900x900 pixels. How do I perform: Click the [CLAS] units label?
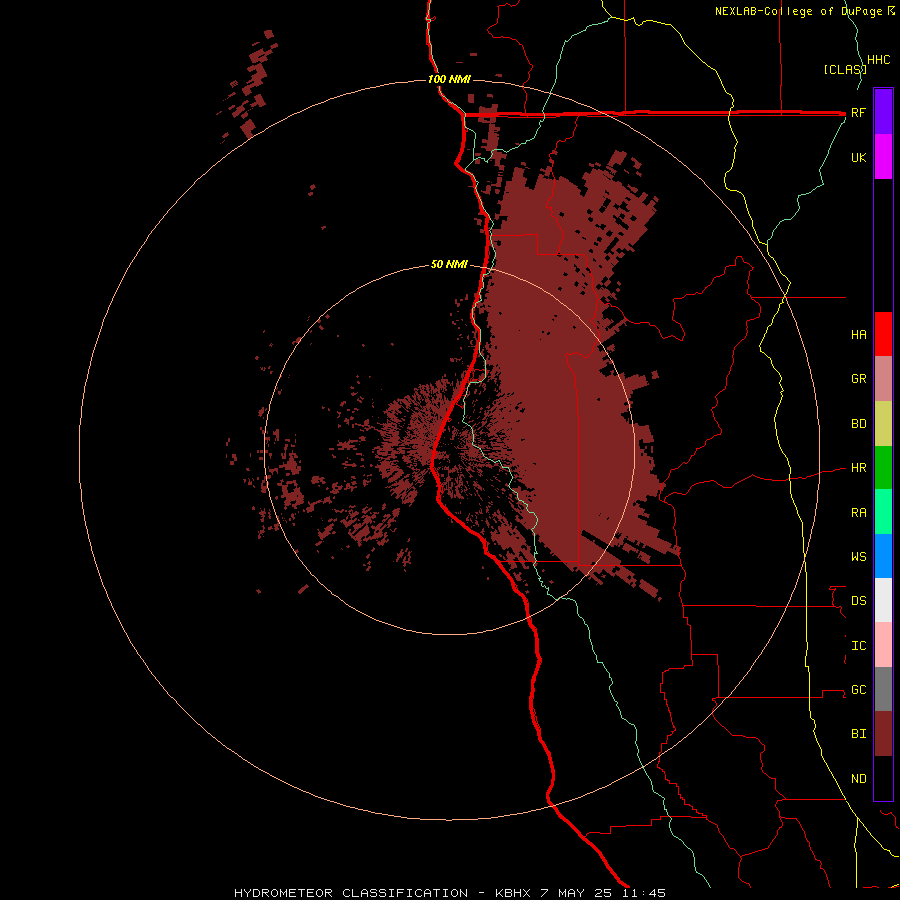pos(845,70)
